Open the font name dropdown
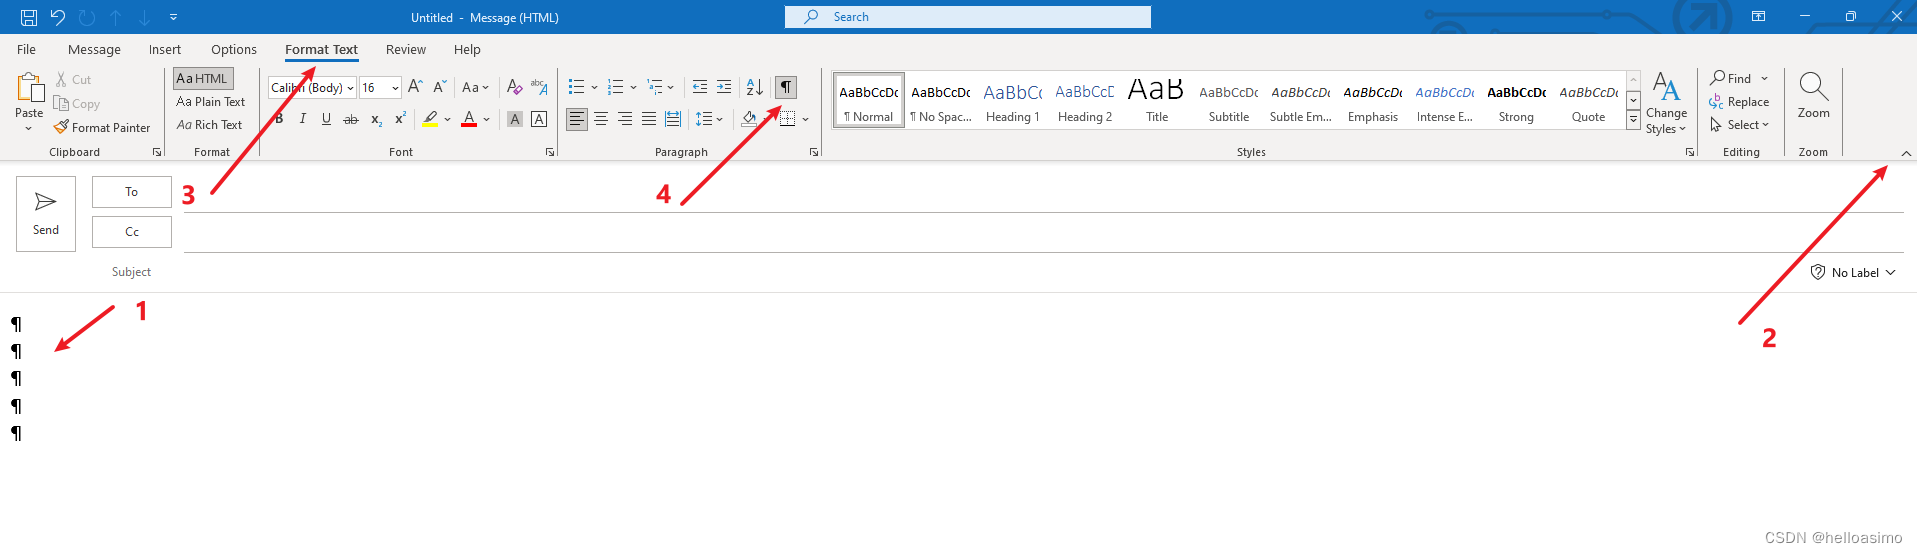 click(350, 88)
